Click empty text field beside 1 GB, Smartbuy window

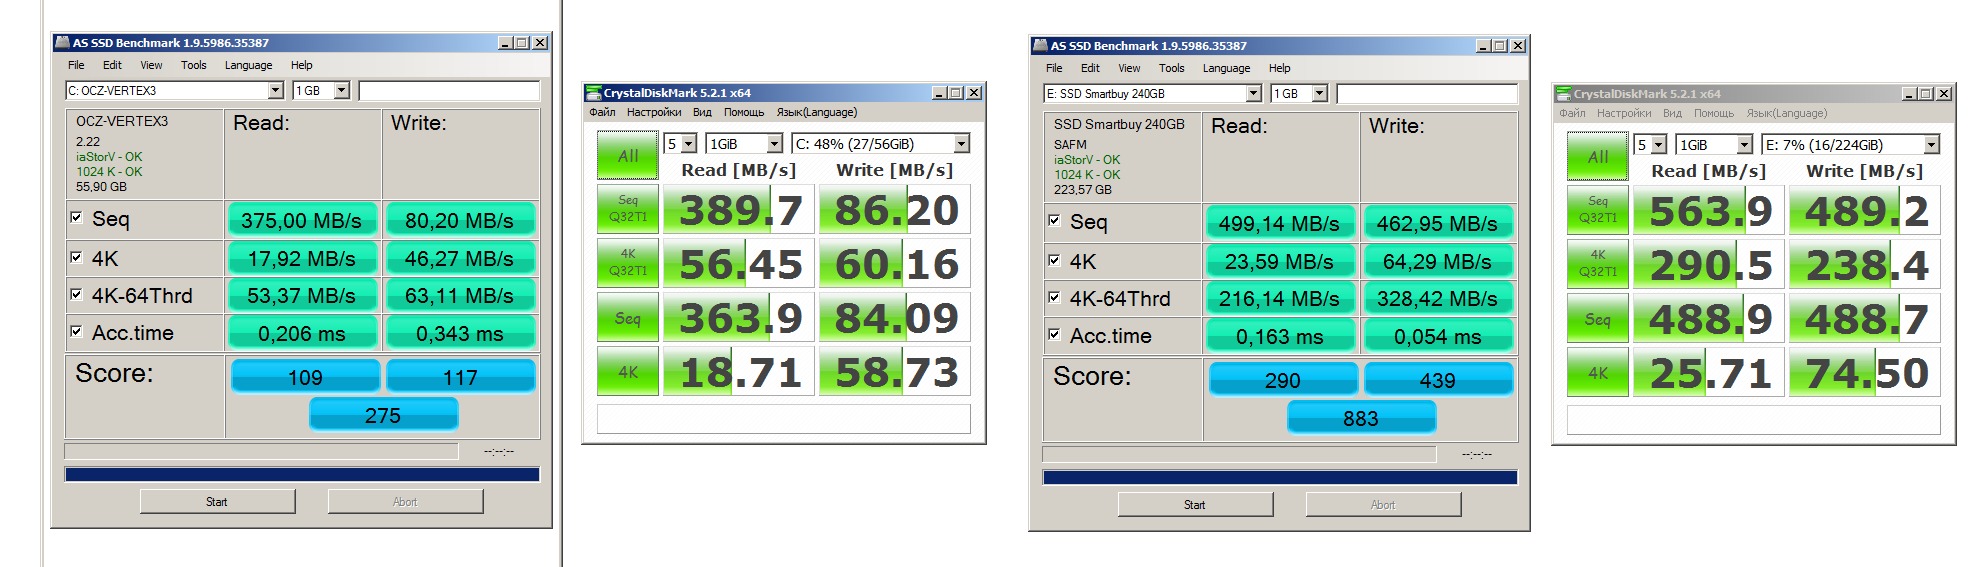pos(1427,93)
